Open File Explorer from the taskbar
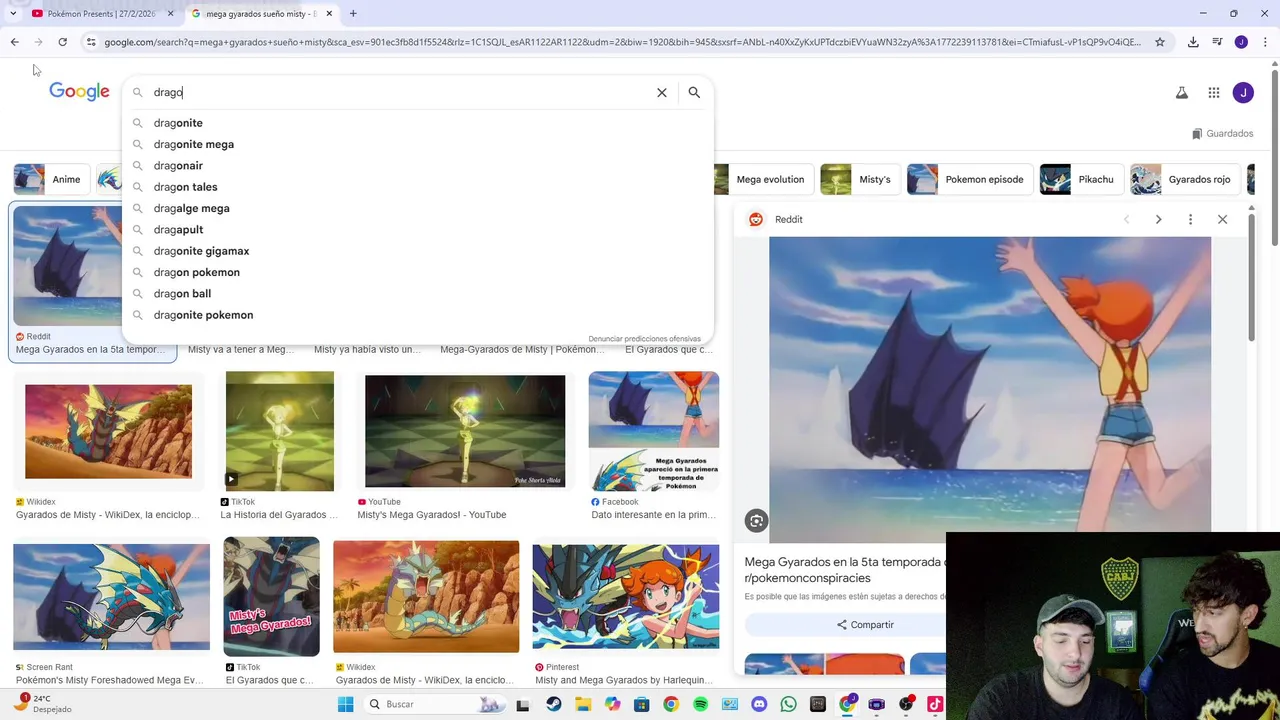 [x=583, y=704]
